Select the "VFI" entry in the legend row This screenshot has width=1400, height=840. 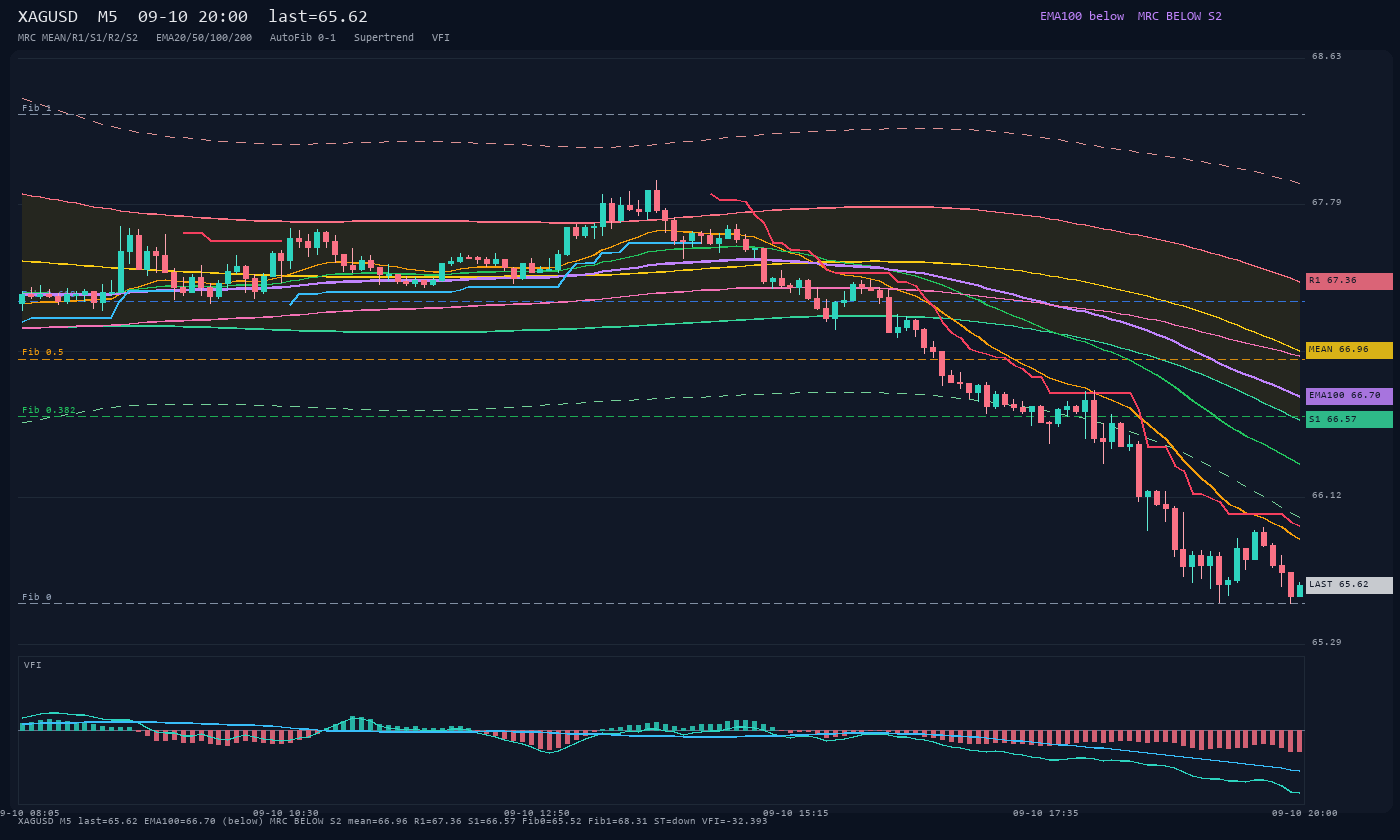441,38
